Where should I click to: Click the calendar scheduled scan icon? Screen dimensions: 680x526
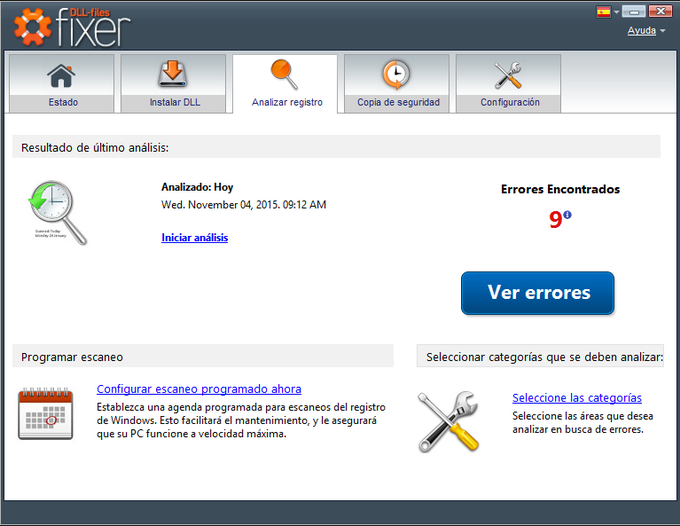(x=46, y=413)
